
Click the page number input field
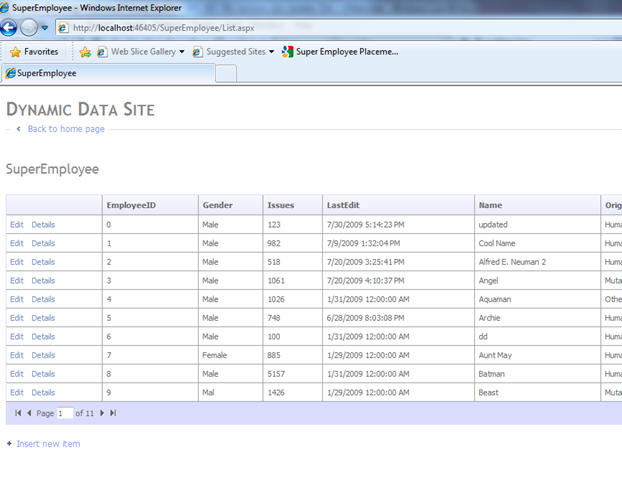pyautogui.click(x=65, y=413)
